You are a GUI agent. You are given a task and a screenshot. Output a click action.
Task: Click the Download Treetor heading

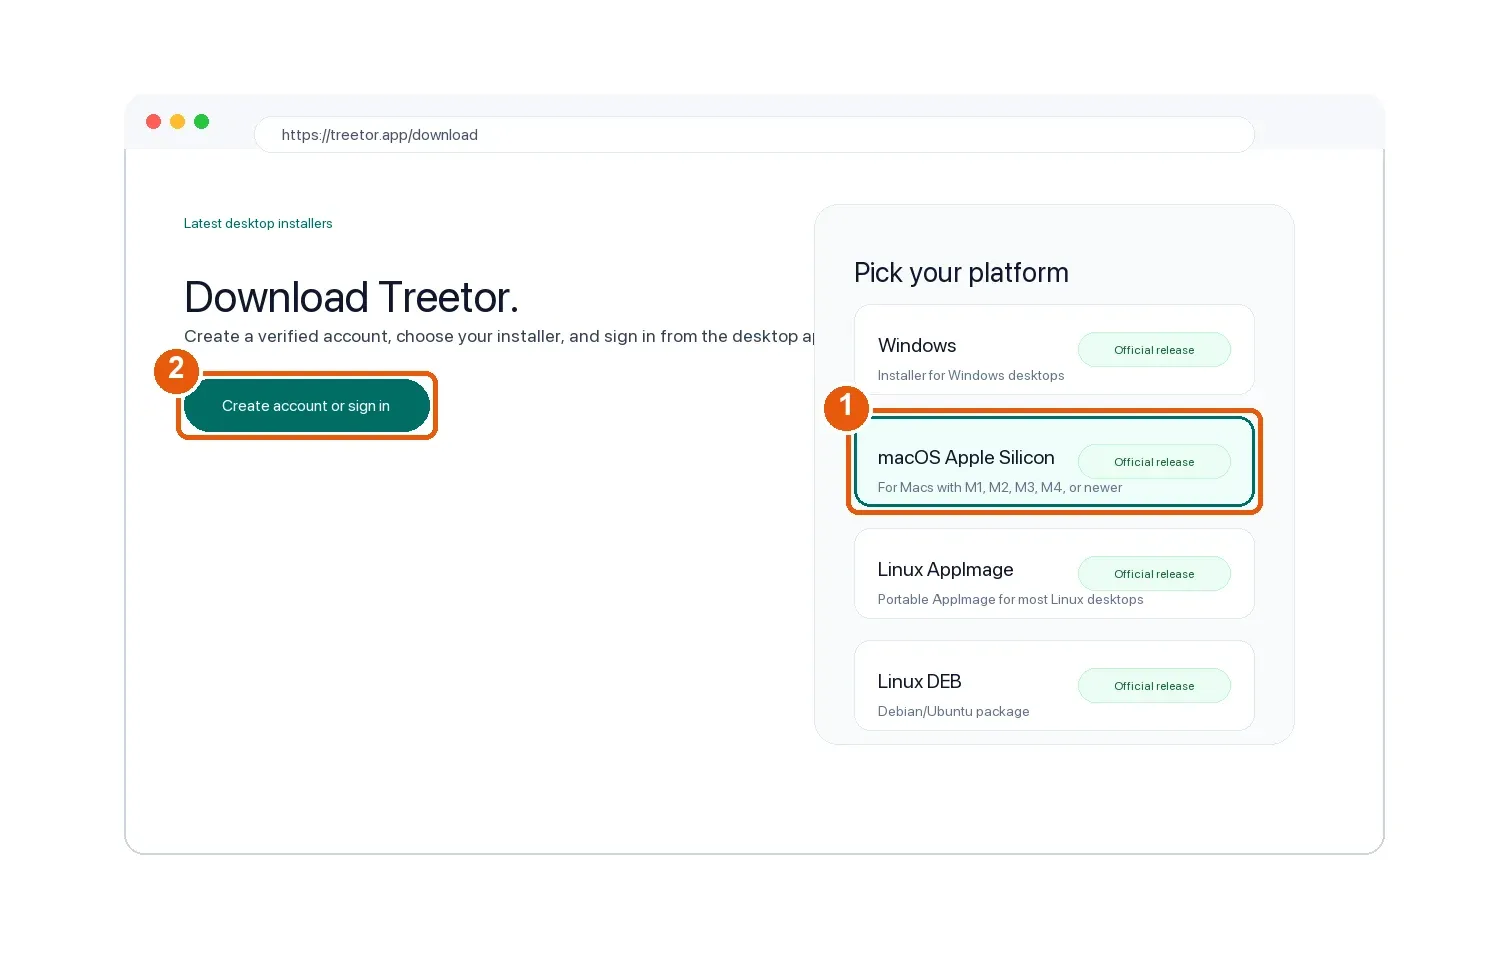click(351, 297)
